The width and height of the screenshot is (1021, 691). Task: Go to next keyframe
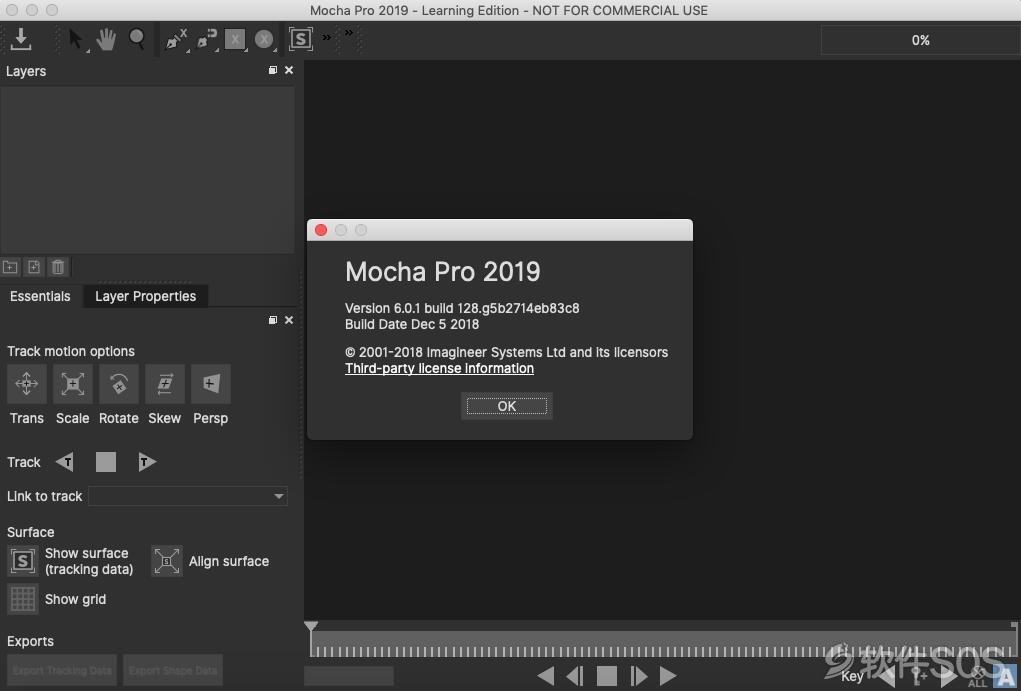[x=949, y=676]
